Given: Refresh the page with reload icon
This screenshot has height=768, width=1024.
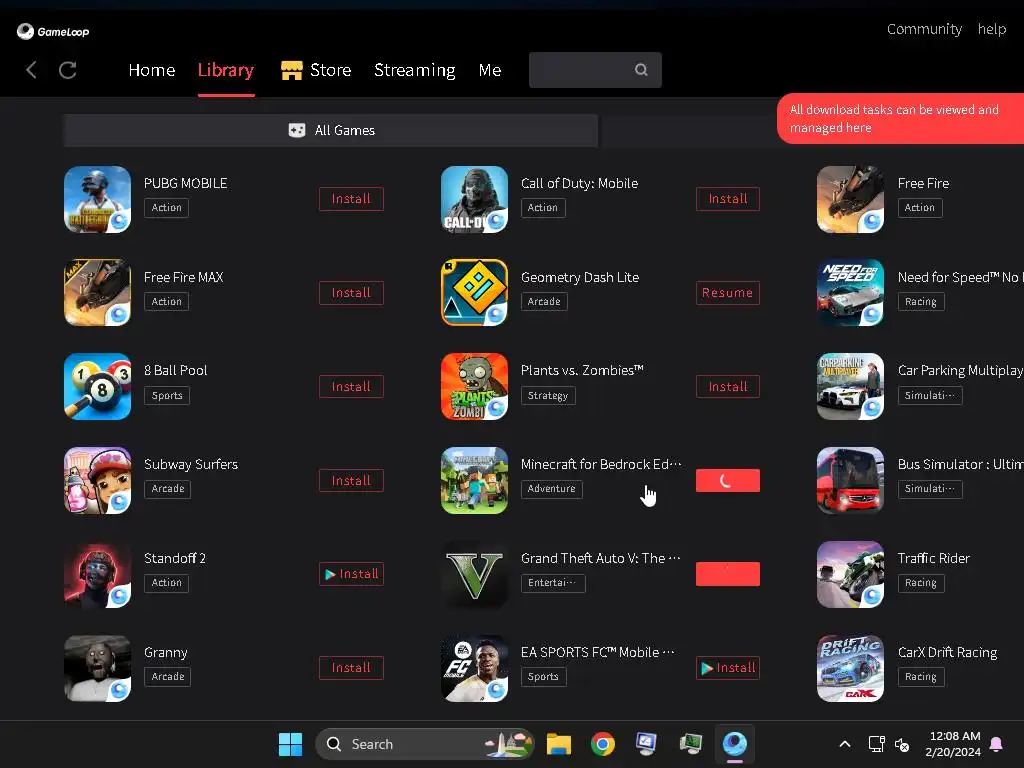Looking at the screenshot, I should pyautogui.click(x=68, y=70).
